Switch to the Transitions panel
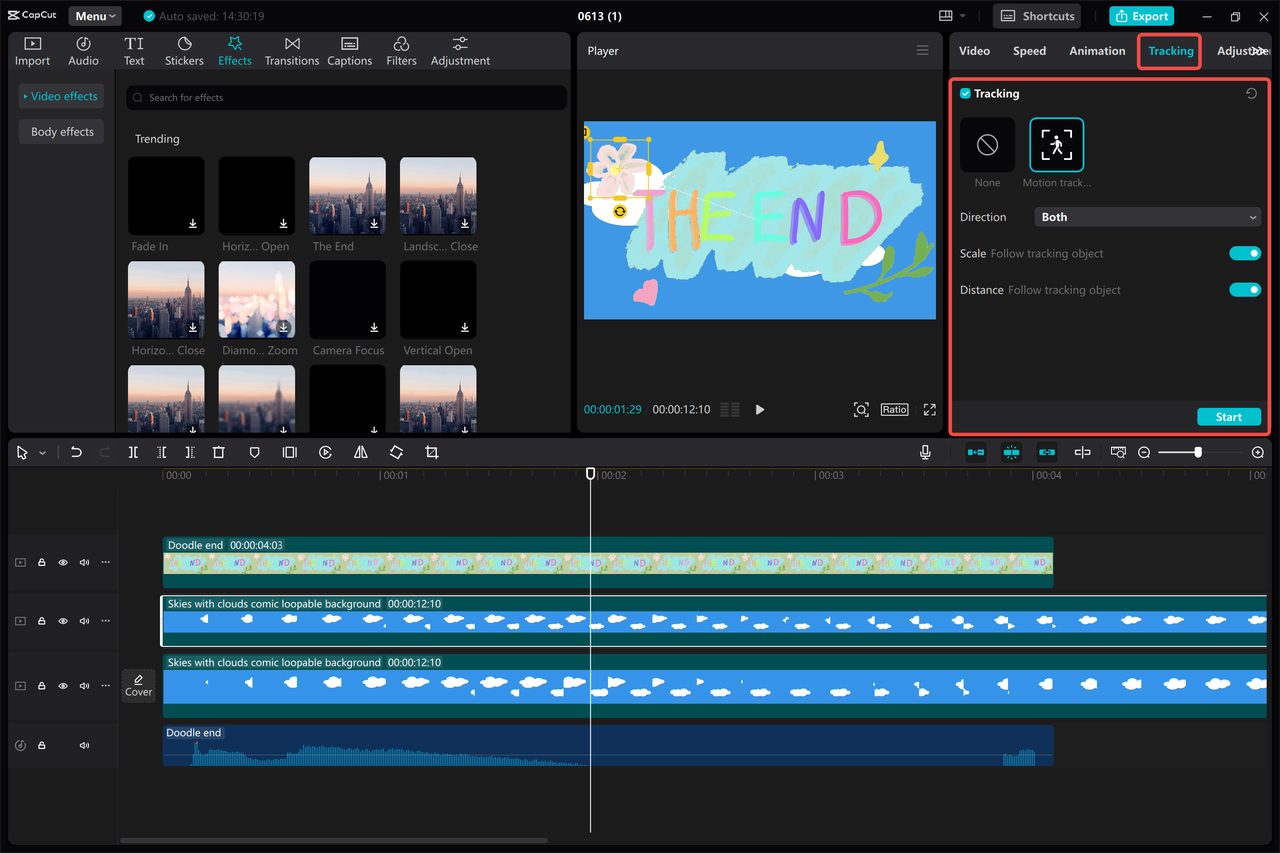The width and height of the screenshot is (1280, 853). click(291, 50)
